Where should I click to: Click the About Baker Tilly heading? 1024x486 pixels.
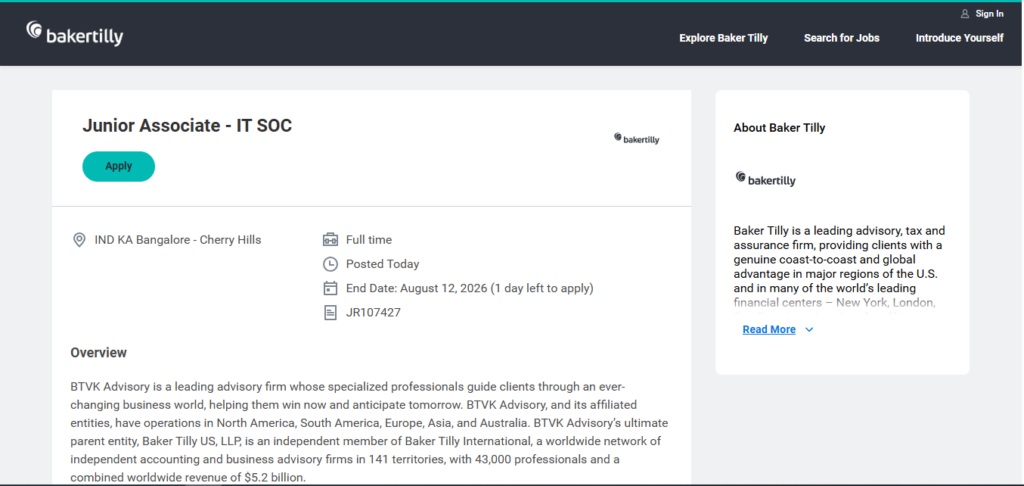tap(779, 128)
